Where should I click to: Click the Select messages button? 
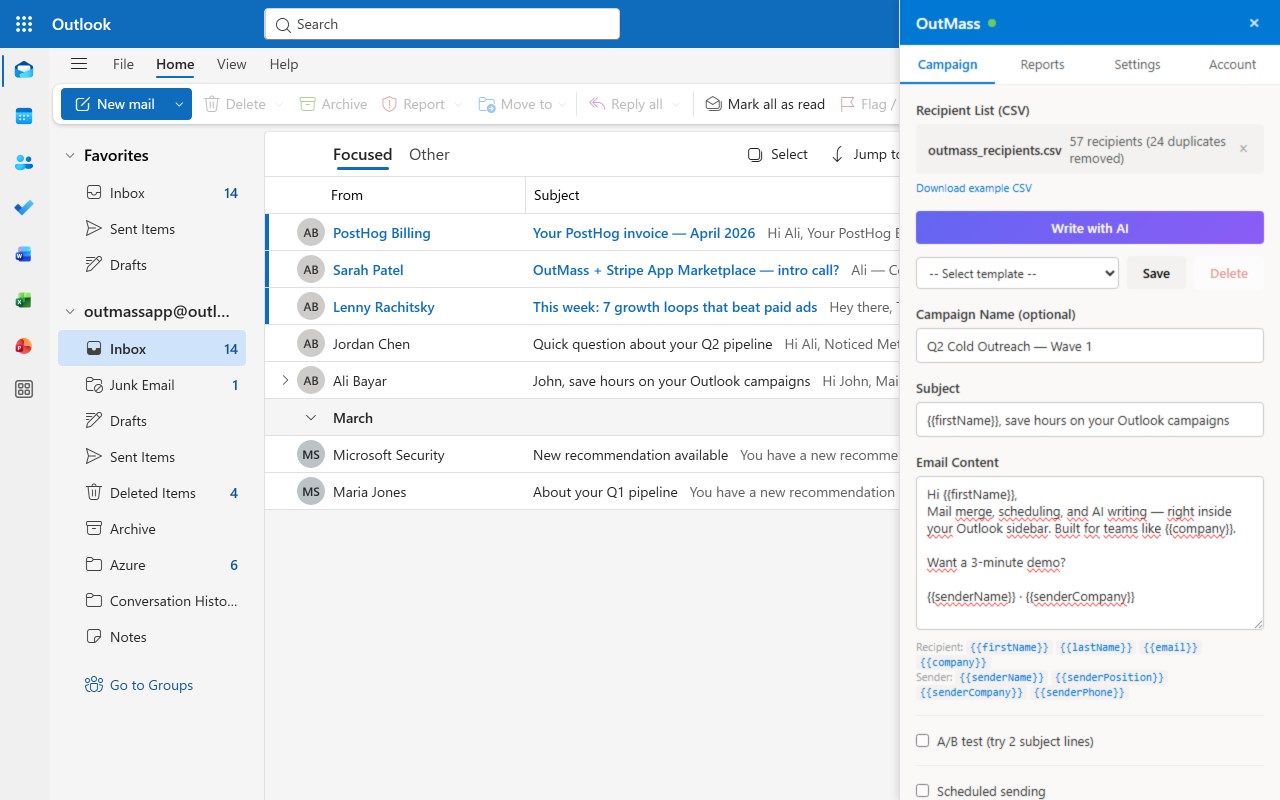pos(777,154)
